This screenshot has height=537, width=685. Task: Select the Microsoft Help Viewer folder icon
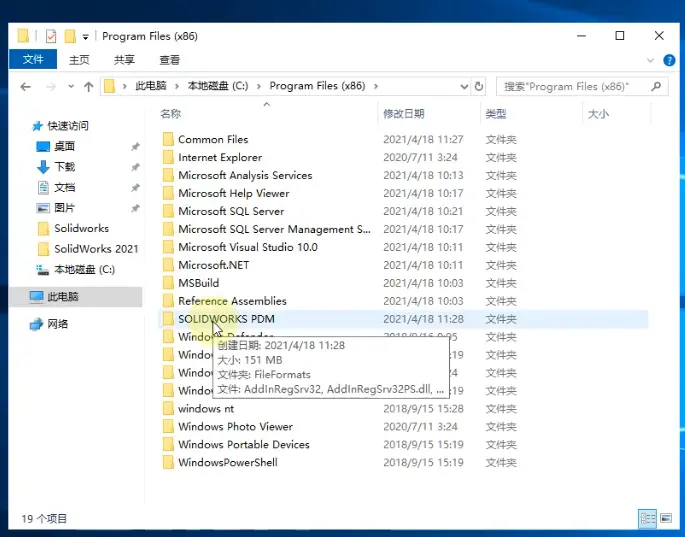click(168, 193)
